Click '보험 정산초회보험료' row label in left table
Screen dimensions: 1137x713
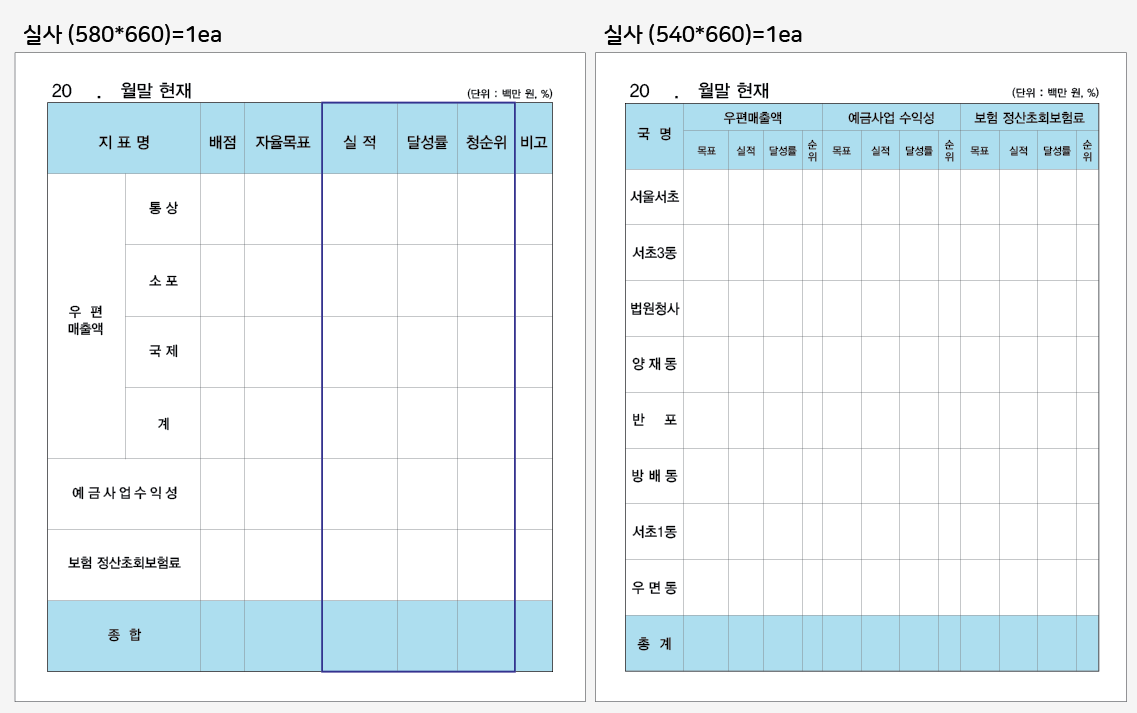click(x=124, y=563)
